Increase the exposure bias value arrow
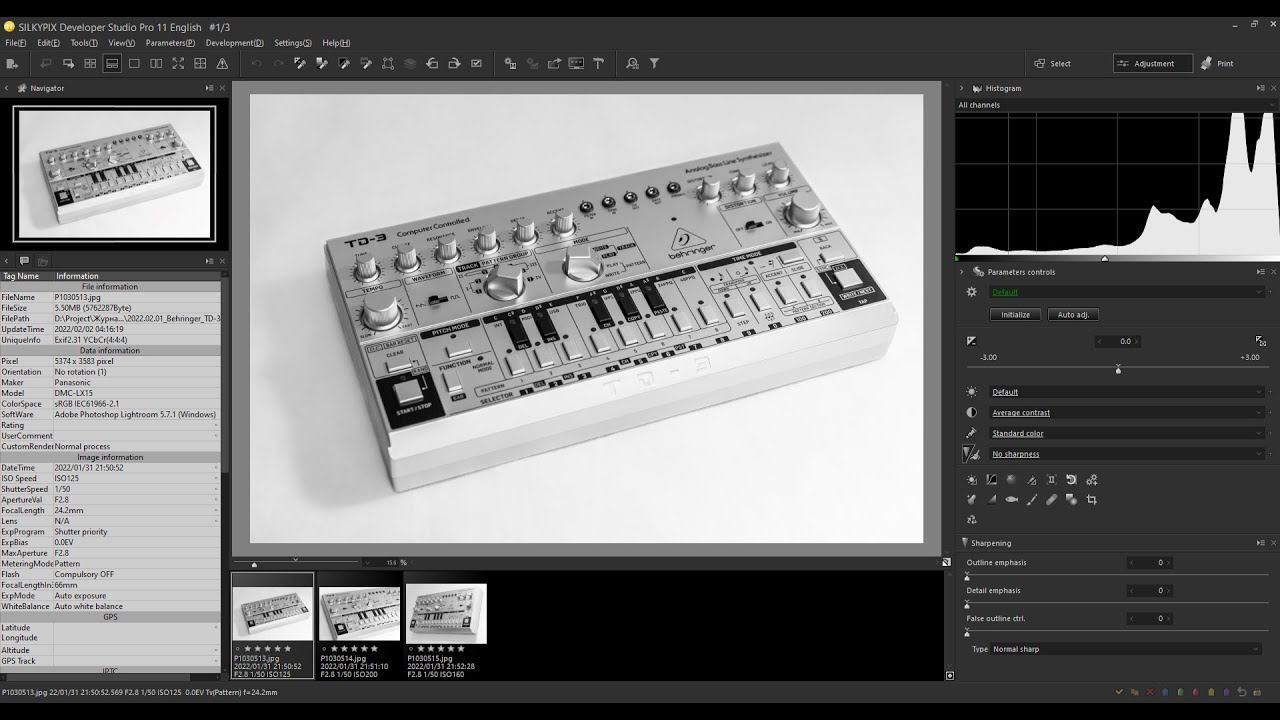The width and height of the screenshot is (1280, 720). coord(1137,342)
